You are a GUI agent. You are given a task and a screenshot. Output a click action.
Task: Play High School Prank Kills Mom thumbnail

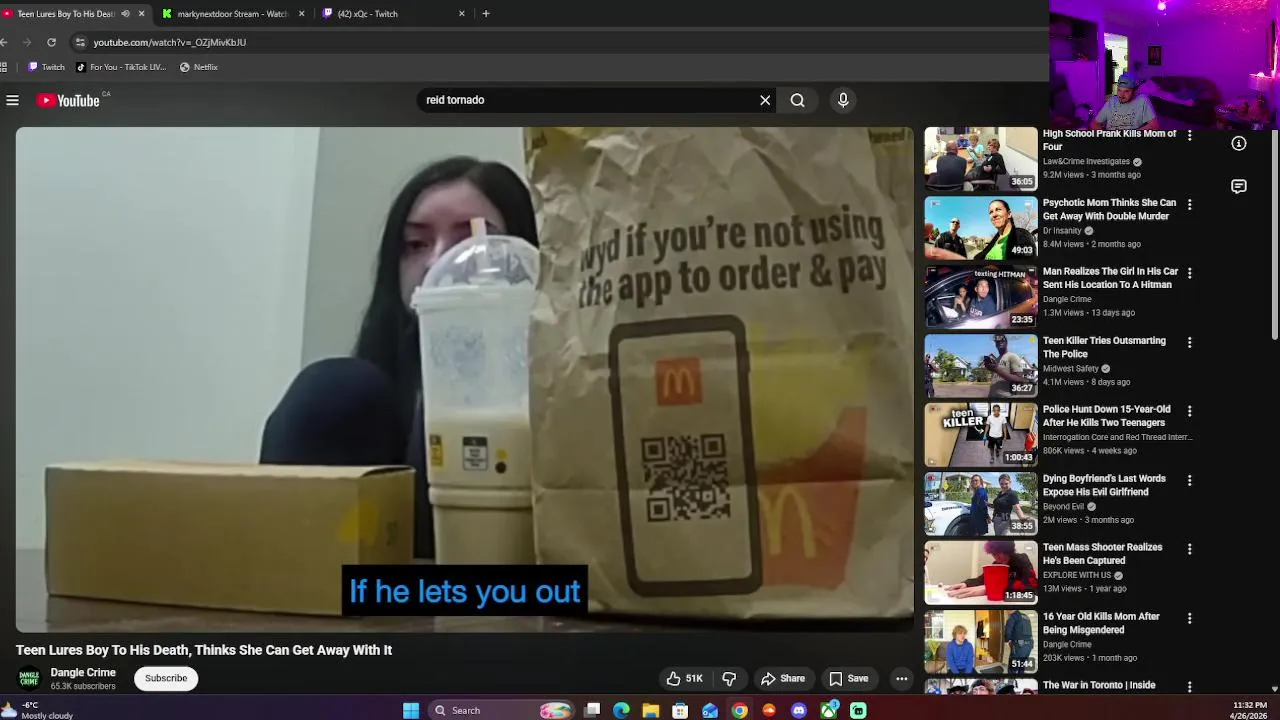click(980, 159)
